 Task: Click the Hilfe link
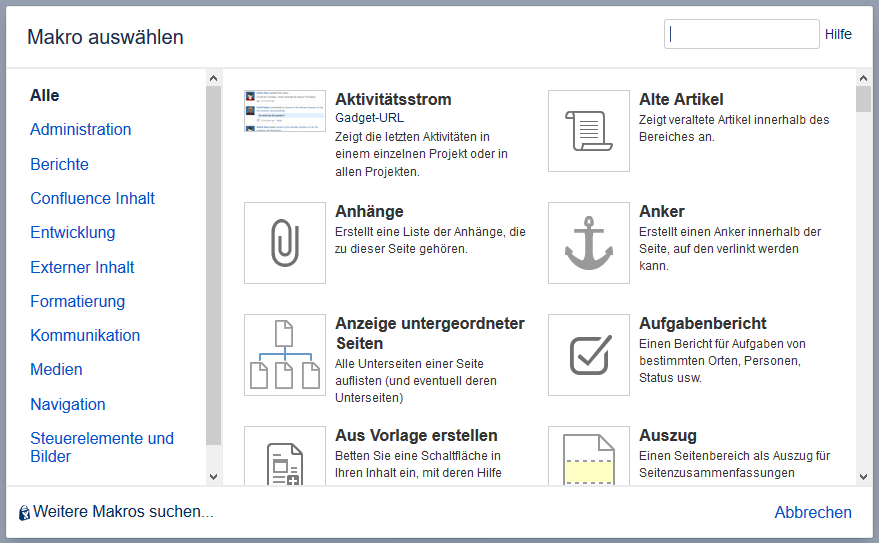click(x=838, y=34)
